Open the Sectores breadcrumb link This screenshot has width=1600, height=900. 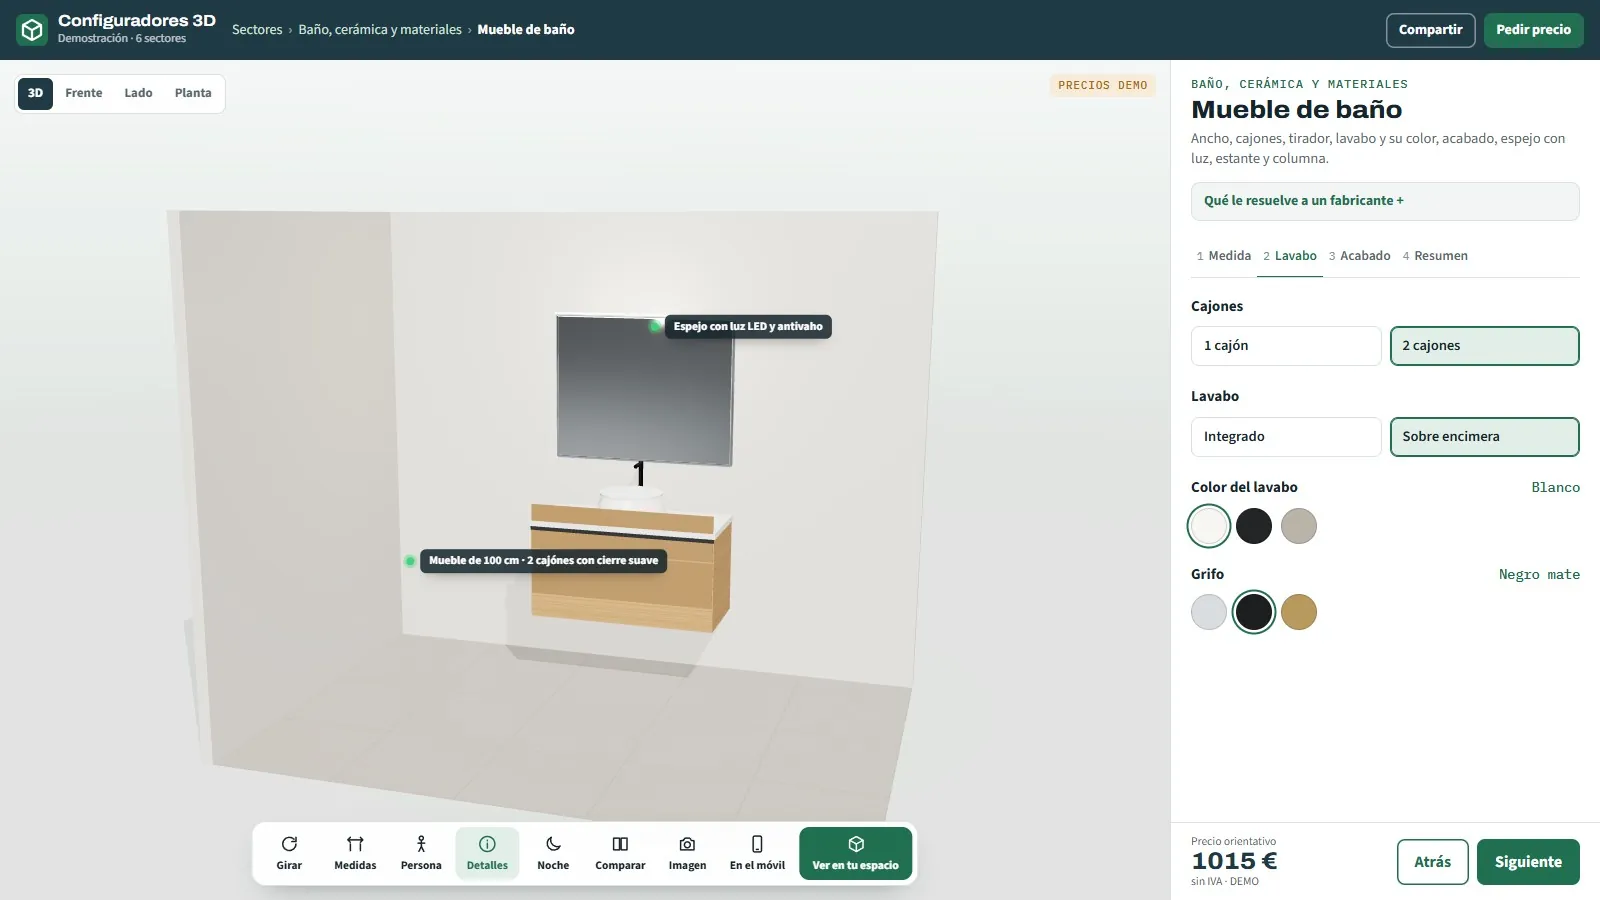pos(257,30)
